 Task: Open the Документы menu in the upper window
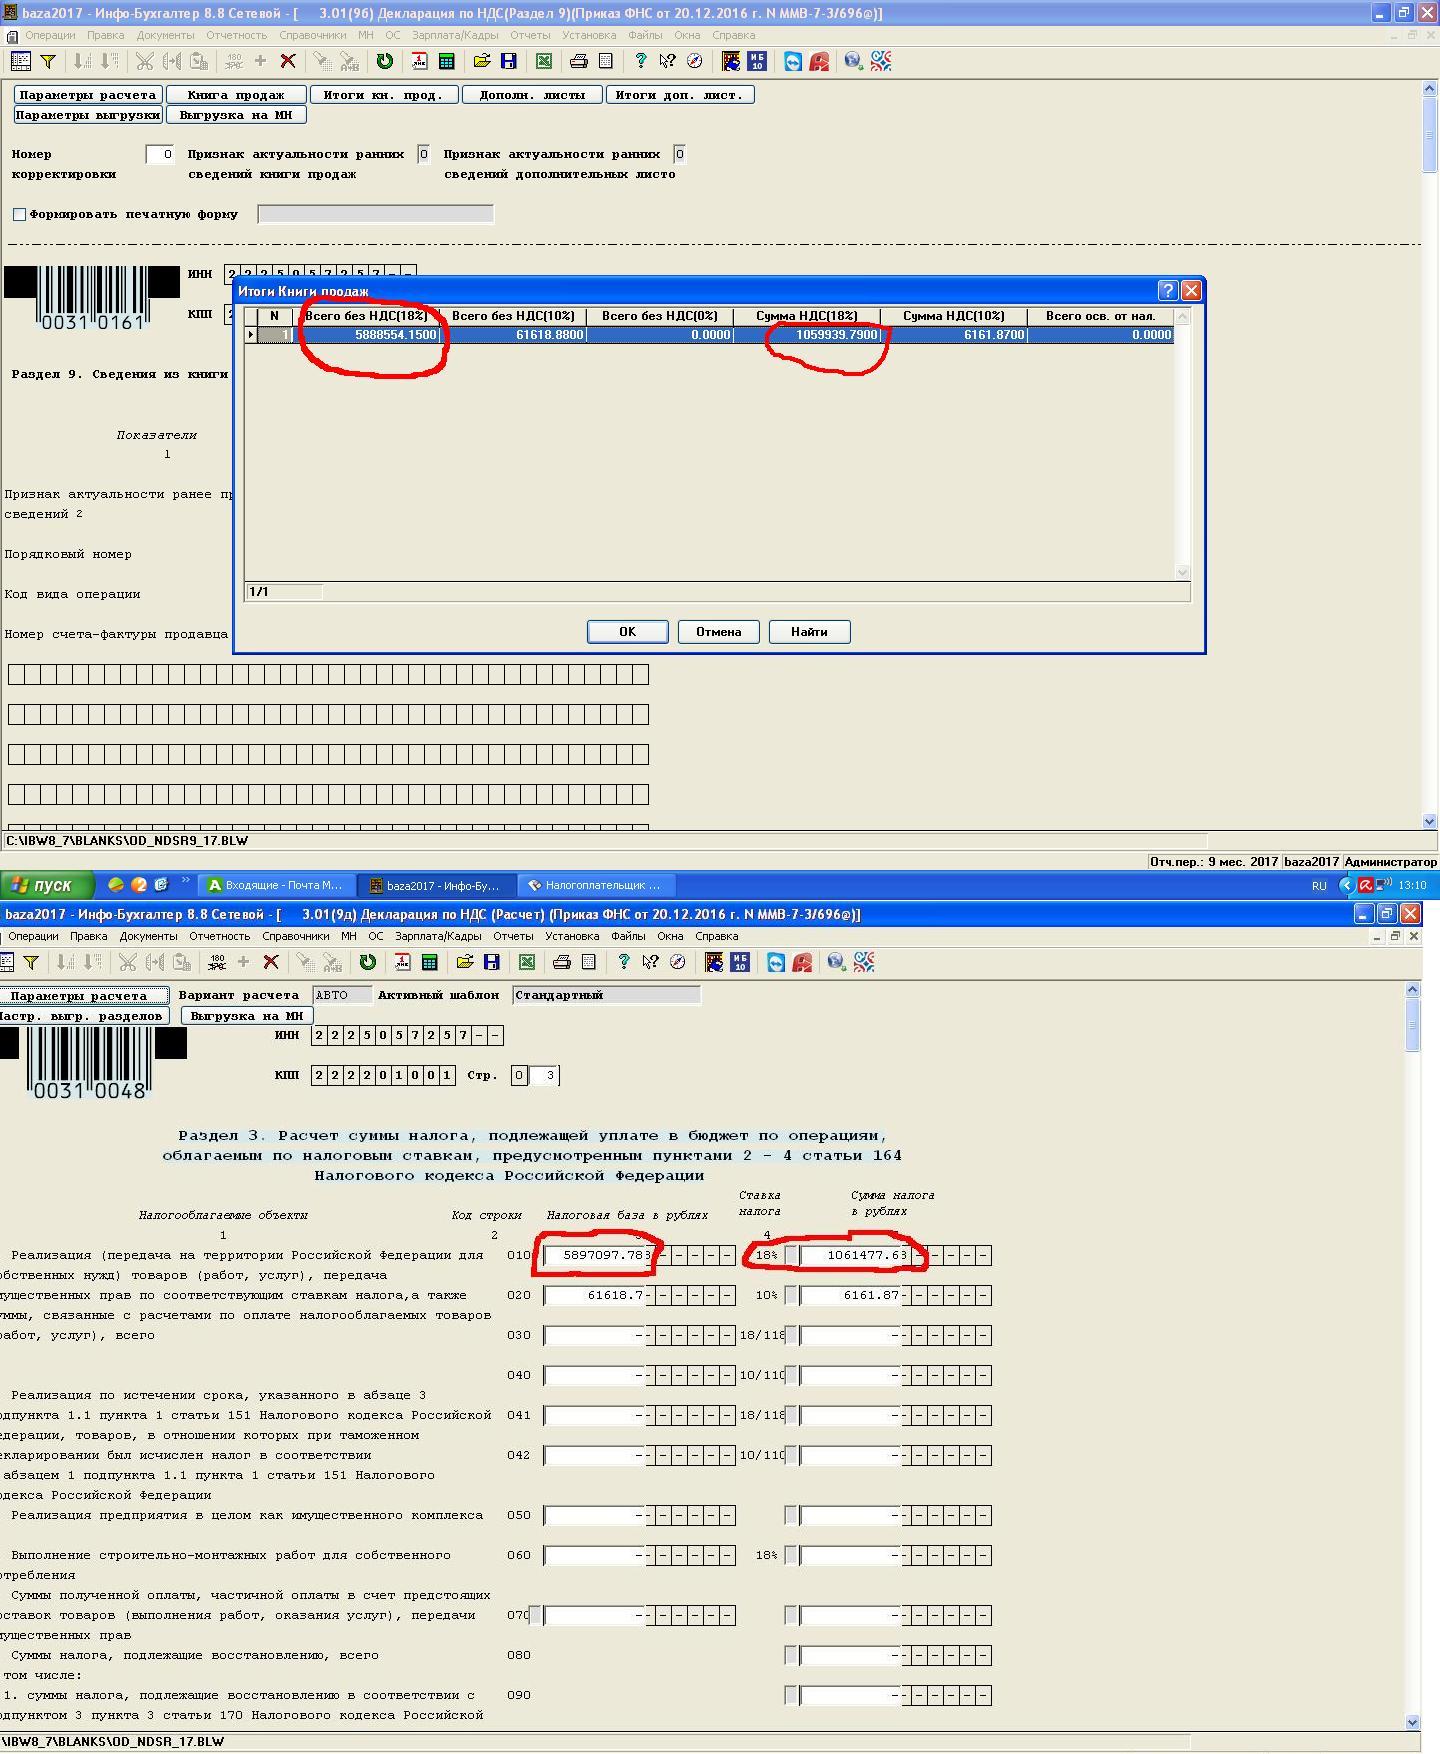[x=165, y=35]
